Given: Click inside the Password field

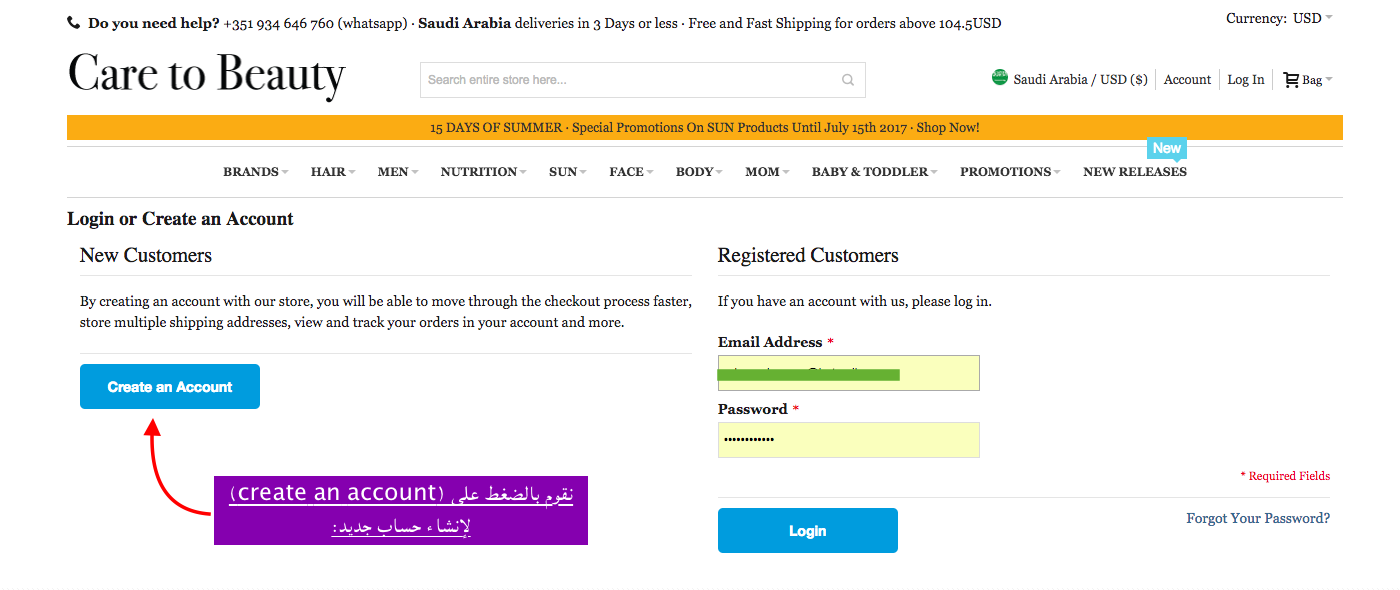Looking at the screenshot, I should pyautogui.click(x=848, y=440).
